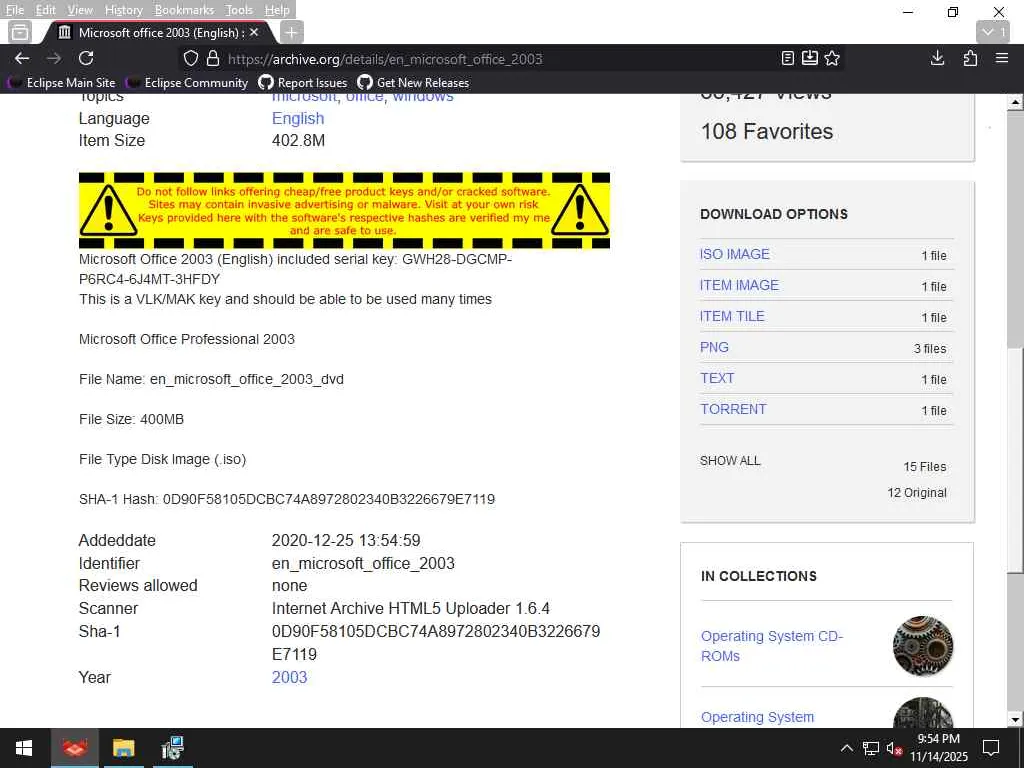Reload the current page
The width and height of the screenshot is (1024, 768).
(86, 58)
